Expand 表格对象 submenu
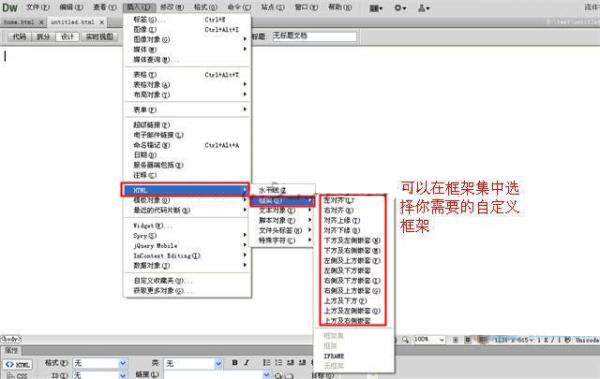The width and height of the screenshot is (600, 379). (187, 84)
